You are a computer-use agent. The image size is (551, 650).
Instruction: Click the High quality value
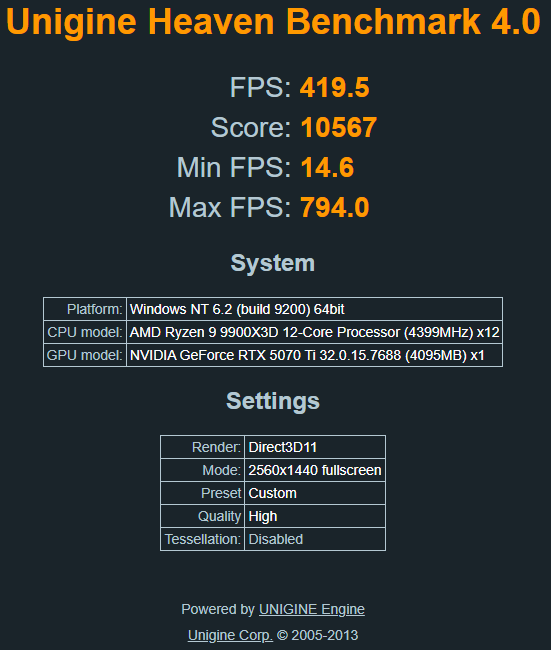tap(315, 517)
